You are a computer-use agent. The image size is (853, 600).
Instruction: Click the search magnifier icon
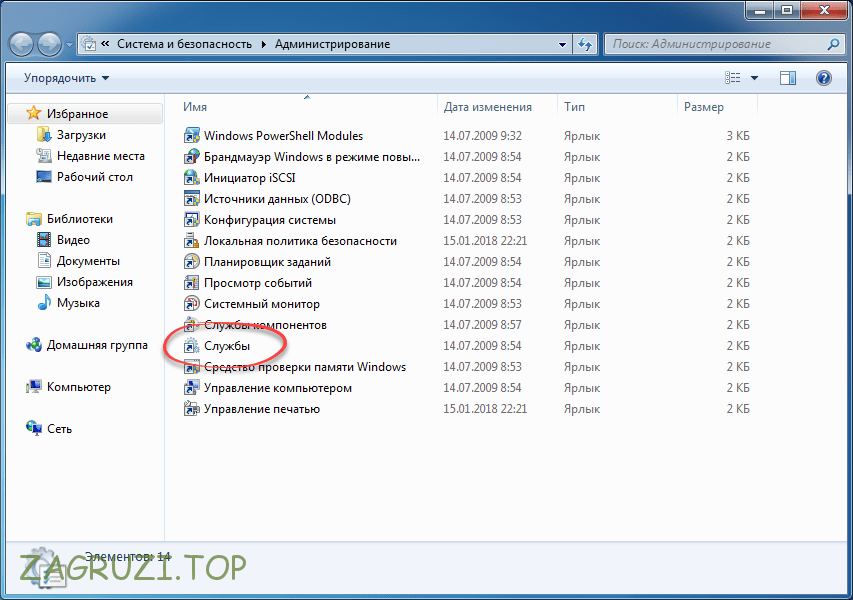click(x=833, y=45)
